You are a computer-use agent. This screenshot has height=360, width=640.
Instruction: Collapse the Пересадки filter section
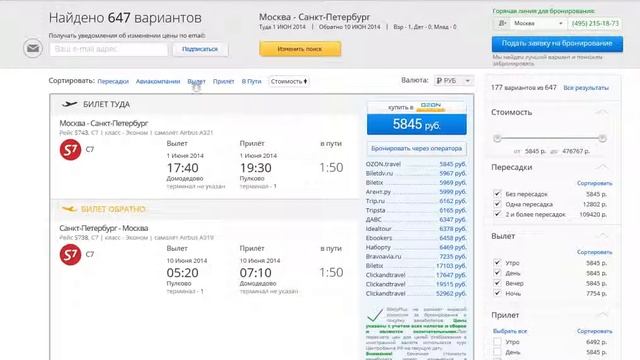pos(602,167)
